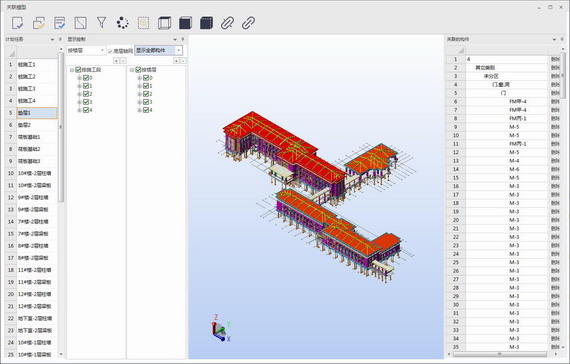Click the second paperclip icon in toolbar
The width and height of the screenshot is (570, 364).
(248, 23)
